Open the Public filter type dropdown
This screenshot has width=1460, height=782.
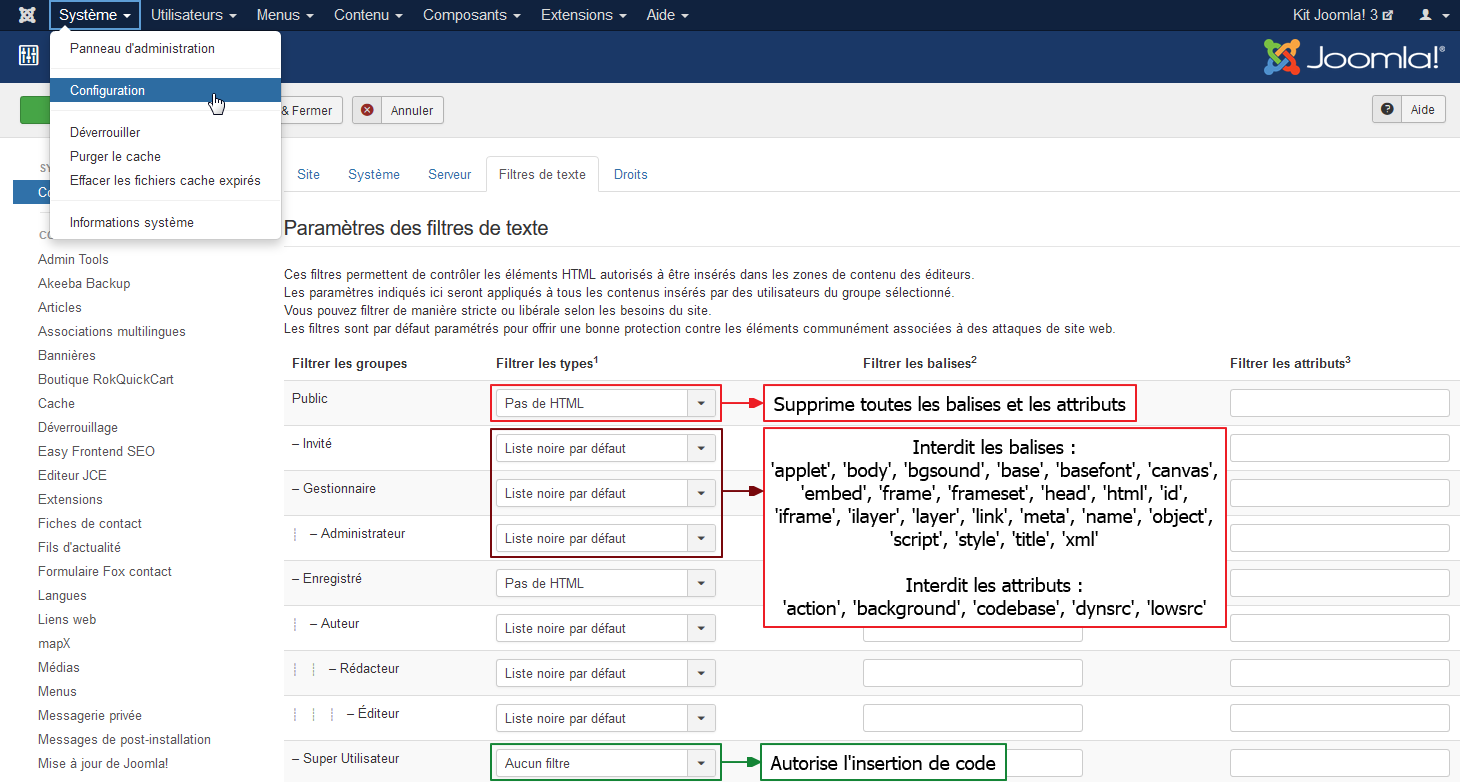click(606, 403)
